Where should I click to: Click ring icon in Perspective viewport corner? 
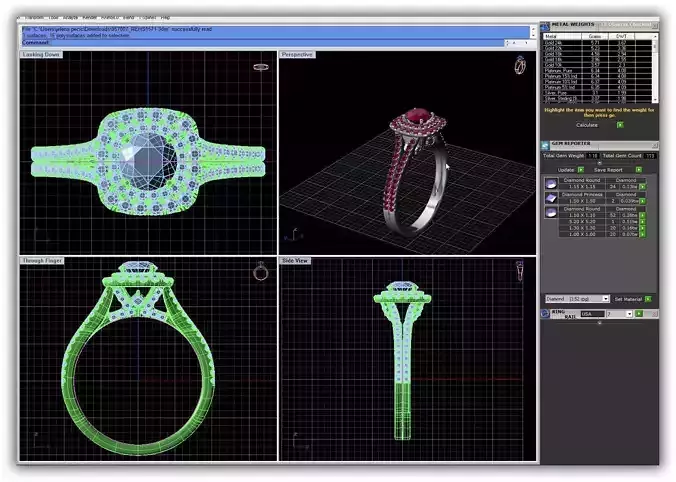tap(520, 65)
